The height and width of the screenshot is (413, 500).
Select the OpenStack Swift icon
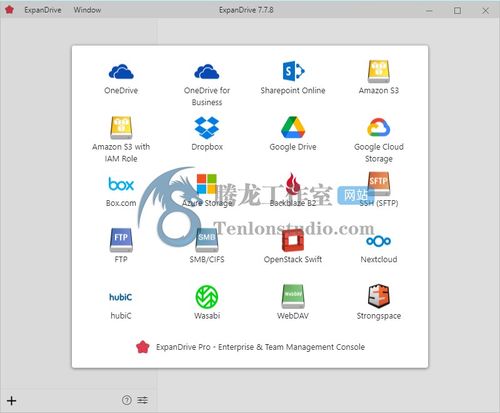293,240
